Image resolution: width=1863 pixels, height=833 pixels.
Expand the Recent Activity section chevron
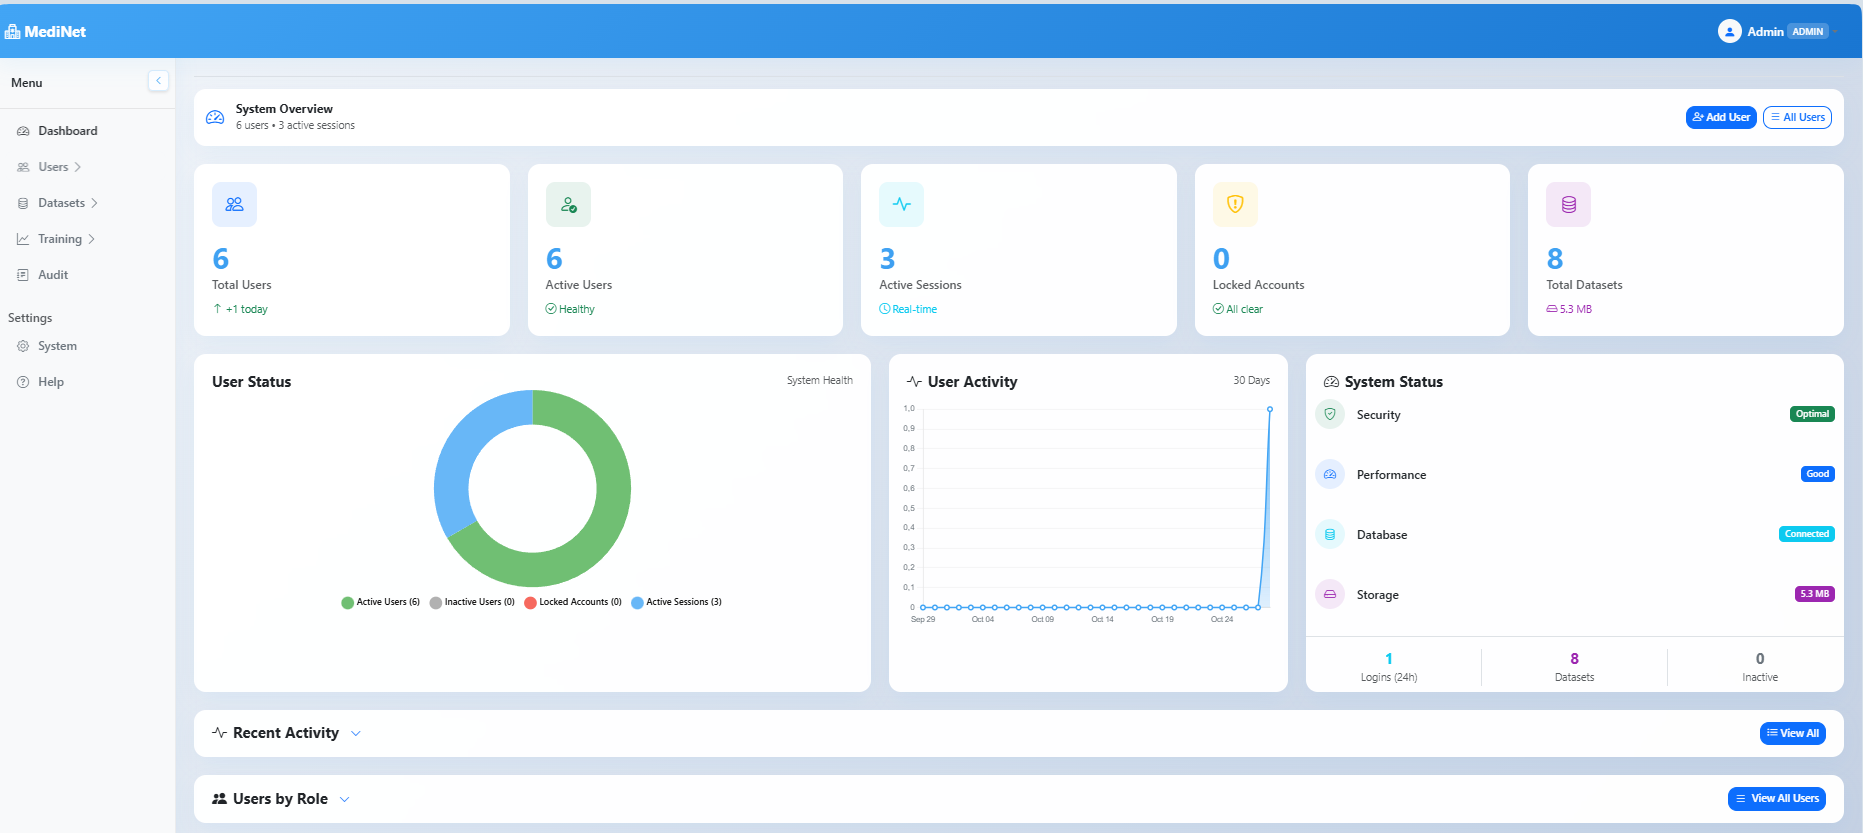(355, 734)
